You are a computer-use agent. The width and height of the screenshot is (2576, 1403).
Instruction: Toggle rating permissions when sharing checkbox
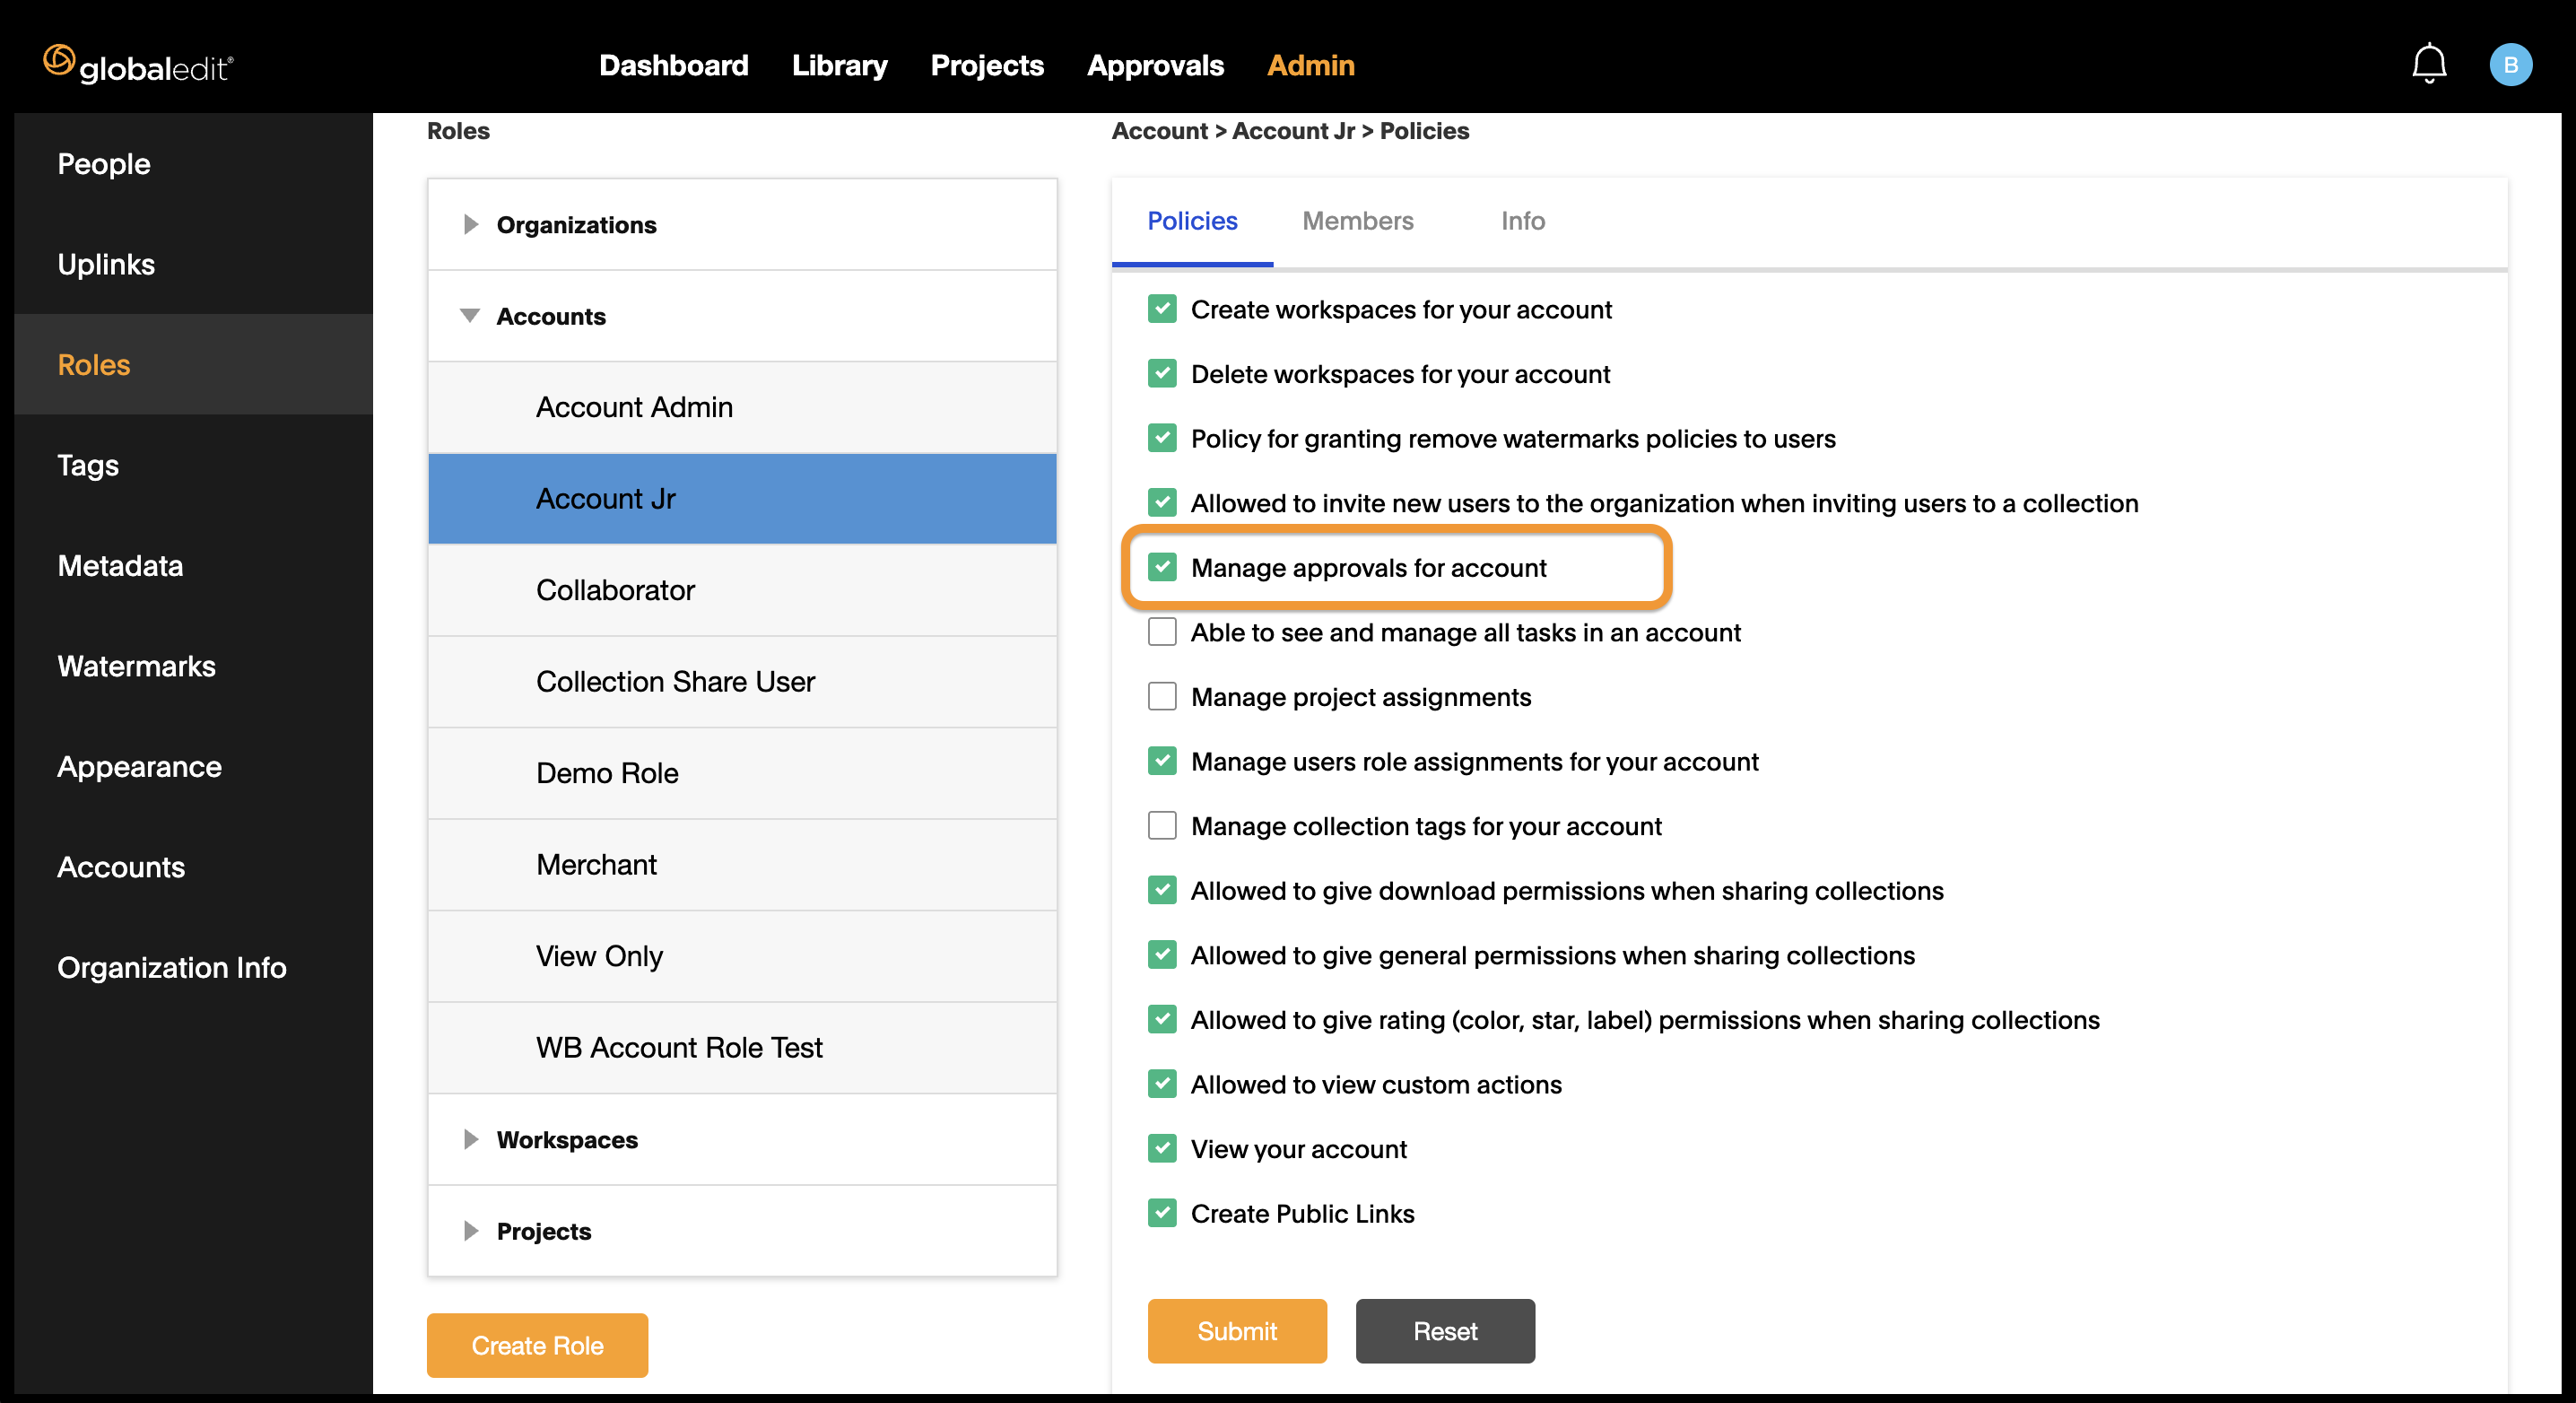(x=1162, y=1020)
